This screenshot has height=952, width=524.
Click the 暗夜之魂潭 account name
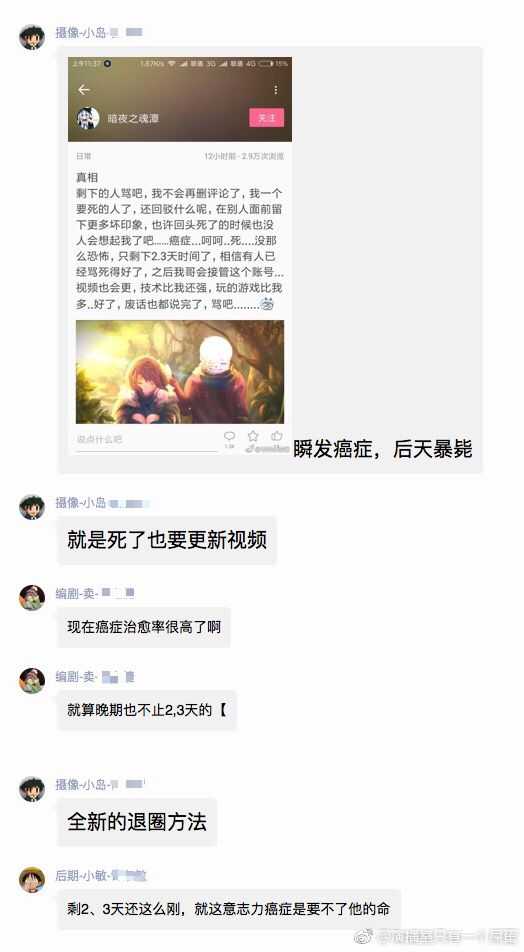click(134, 118)
